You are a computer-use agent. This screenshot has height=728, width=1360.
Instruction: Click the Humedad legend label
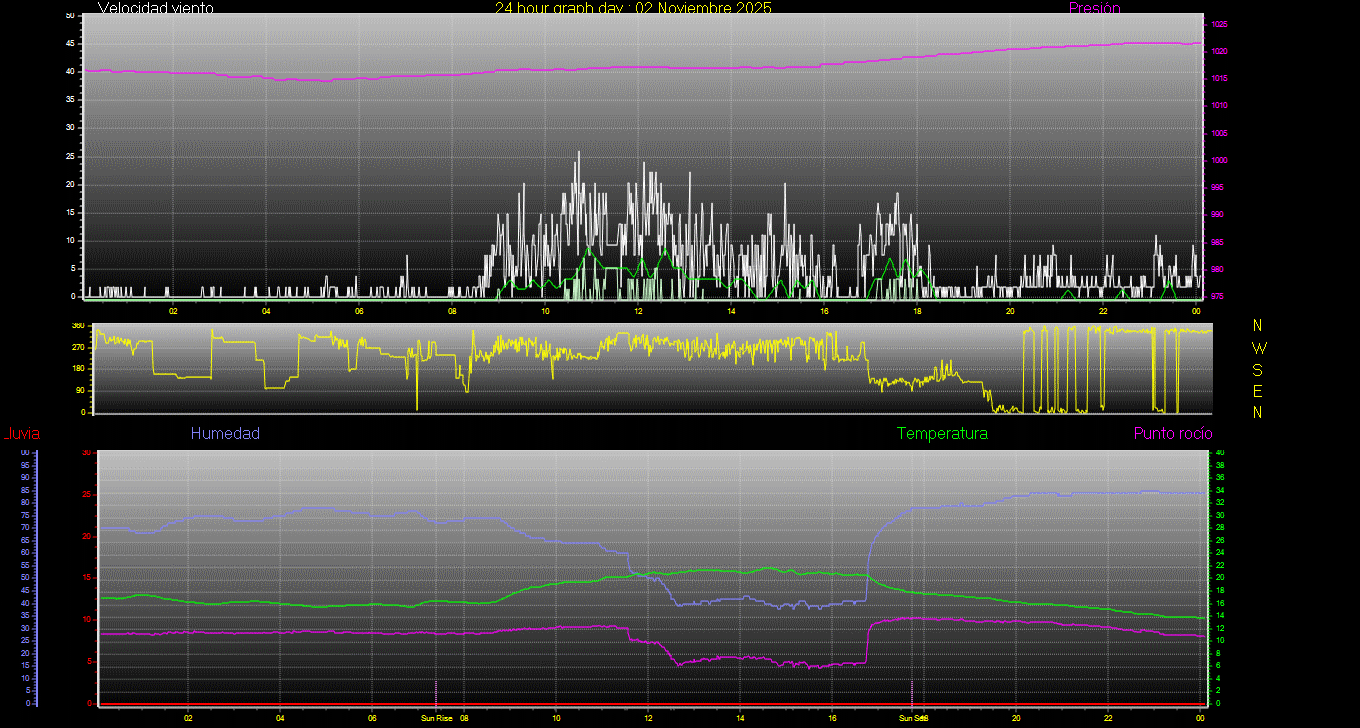click(225, 434)
